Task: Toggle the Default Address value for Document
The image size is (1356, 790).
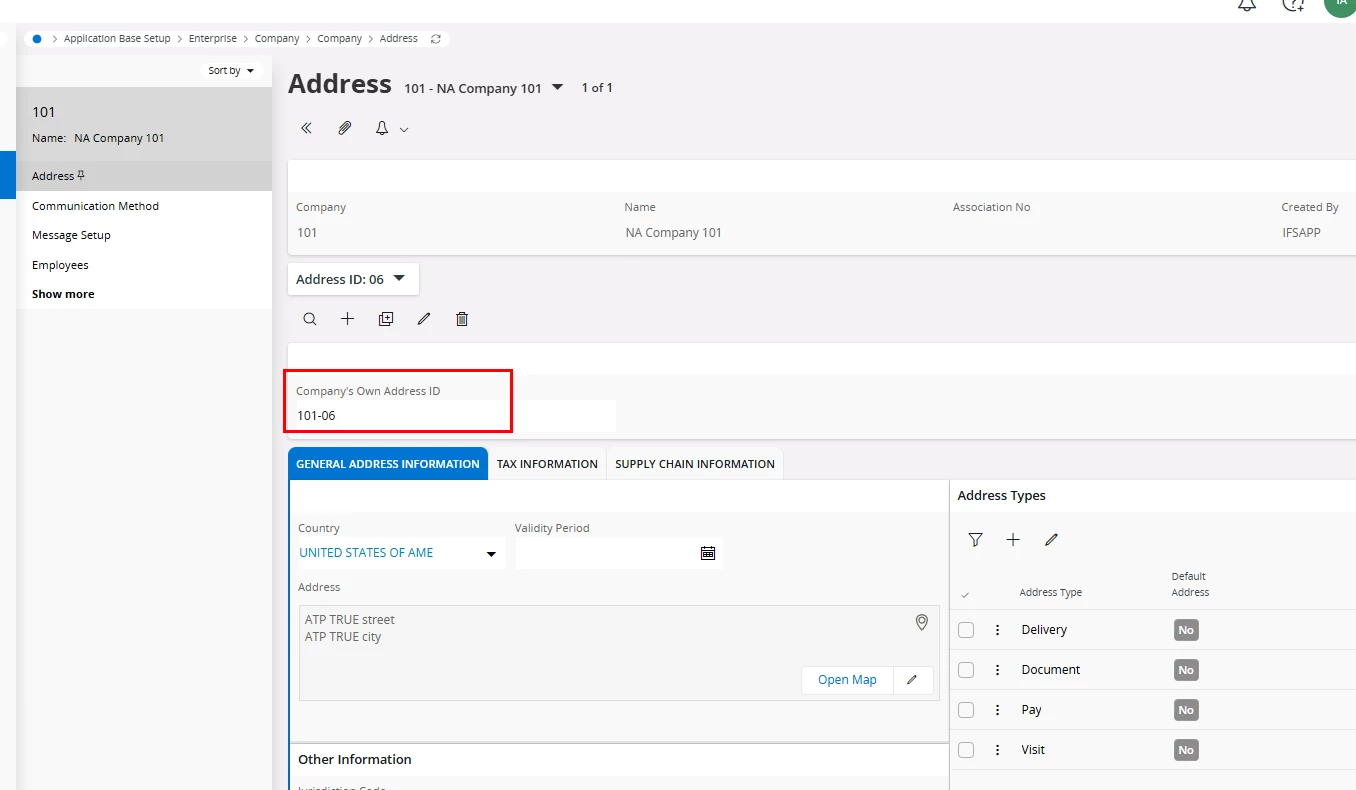Action: pyautogui.click(x=1186, y=670)
